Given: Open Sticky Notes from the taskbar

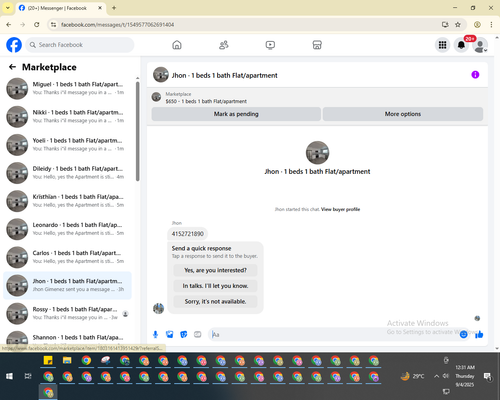Looking at the screenshot, I should coord(48,360).
